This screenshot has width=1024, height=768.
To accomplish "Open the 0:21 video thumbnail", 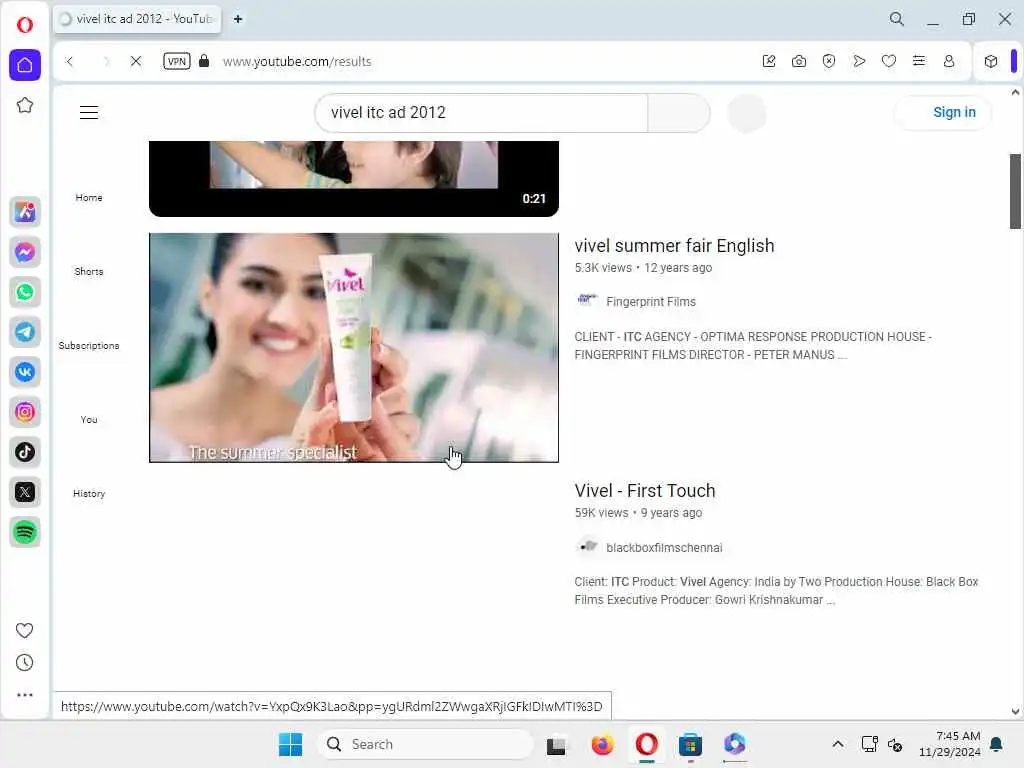I will tap(354, 178).
